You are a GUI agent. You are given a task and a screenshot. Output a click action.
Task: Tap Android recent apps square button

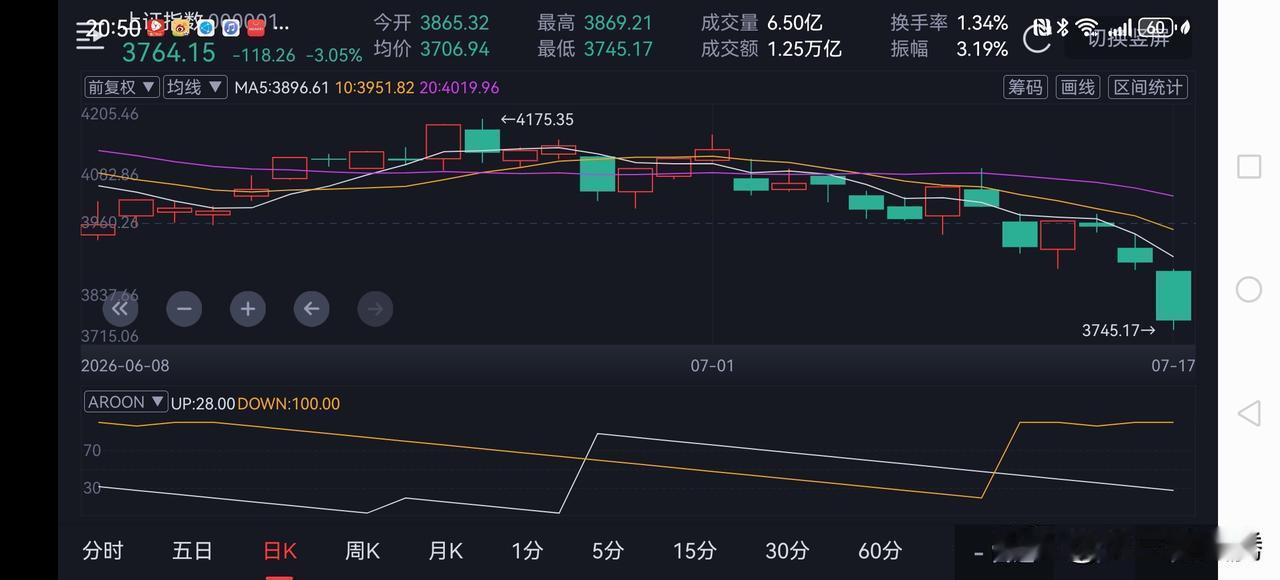point(1249,166)
